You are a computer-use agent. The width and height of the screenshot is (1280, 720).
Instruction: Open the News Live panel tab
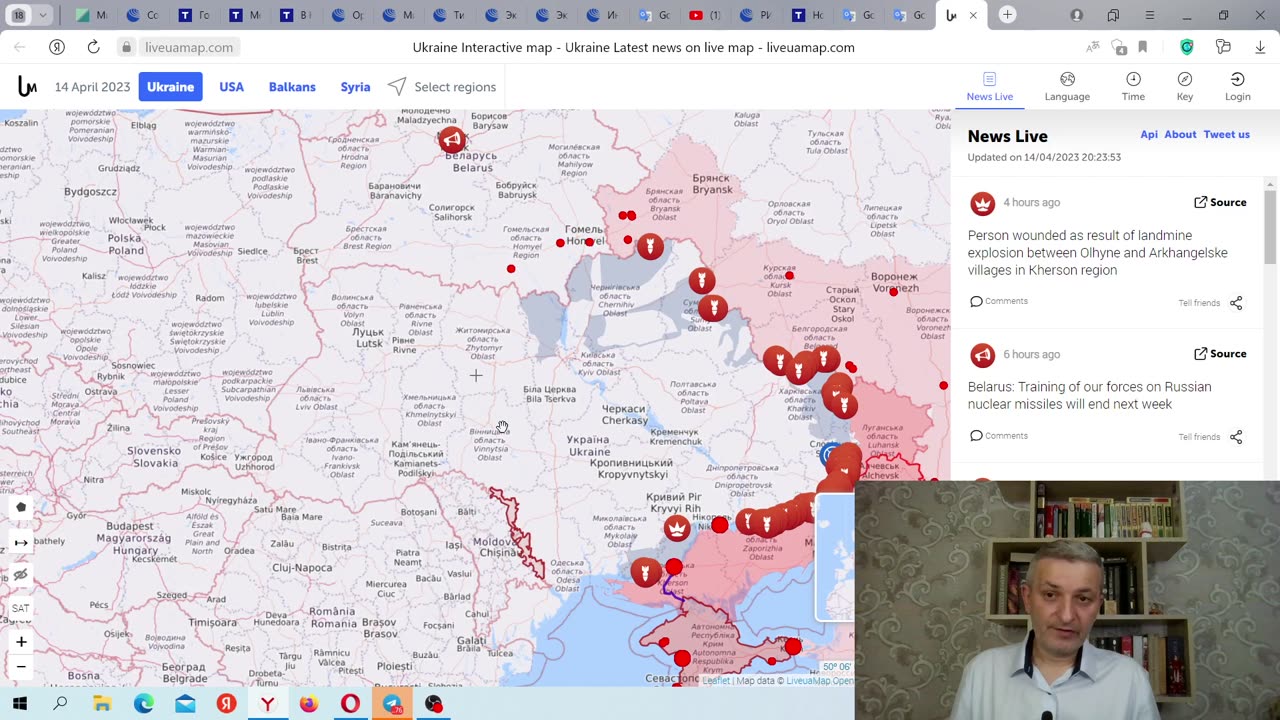(989, 87)
